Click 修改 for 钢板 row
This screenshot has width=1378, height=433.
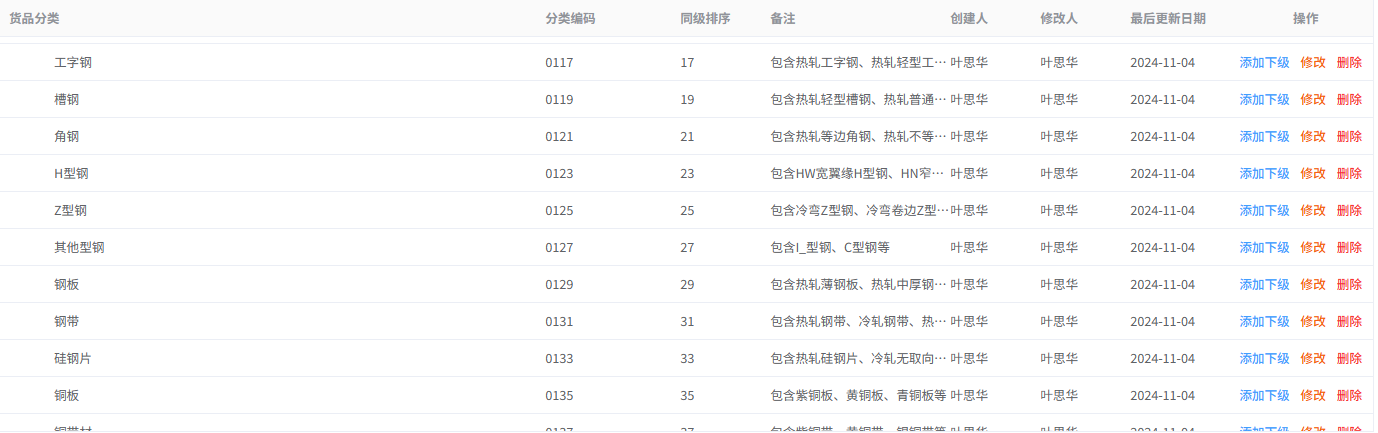click(x=1313, y=284)
